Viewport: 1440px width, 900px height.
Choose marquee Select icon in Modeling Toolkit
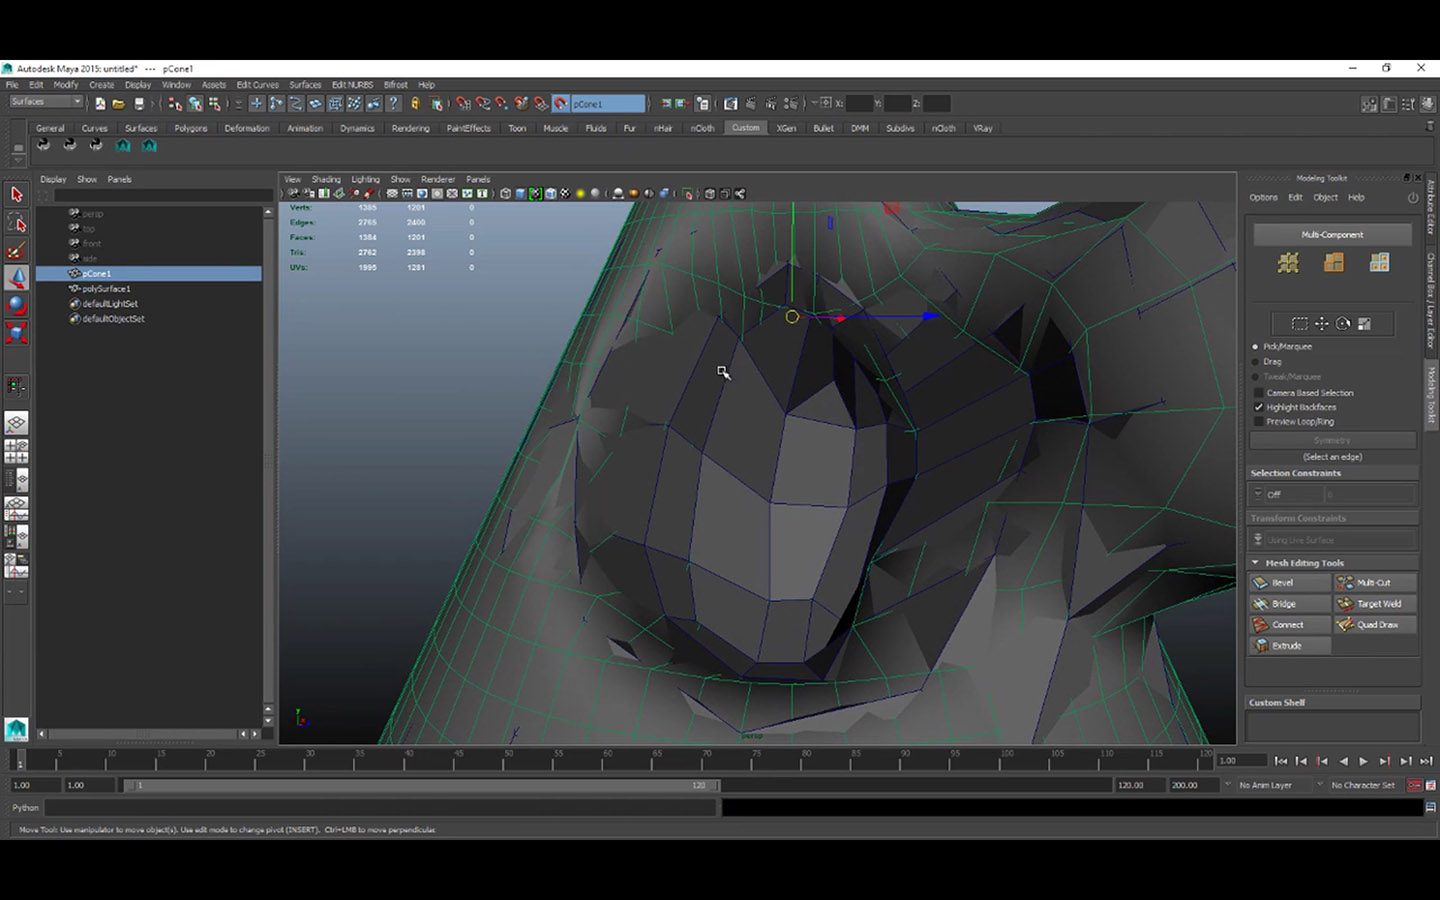(1299, 323)
